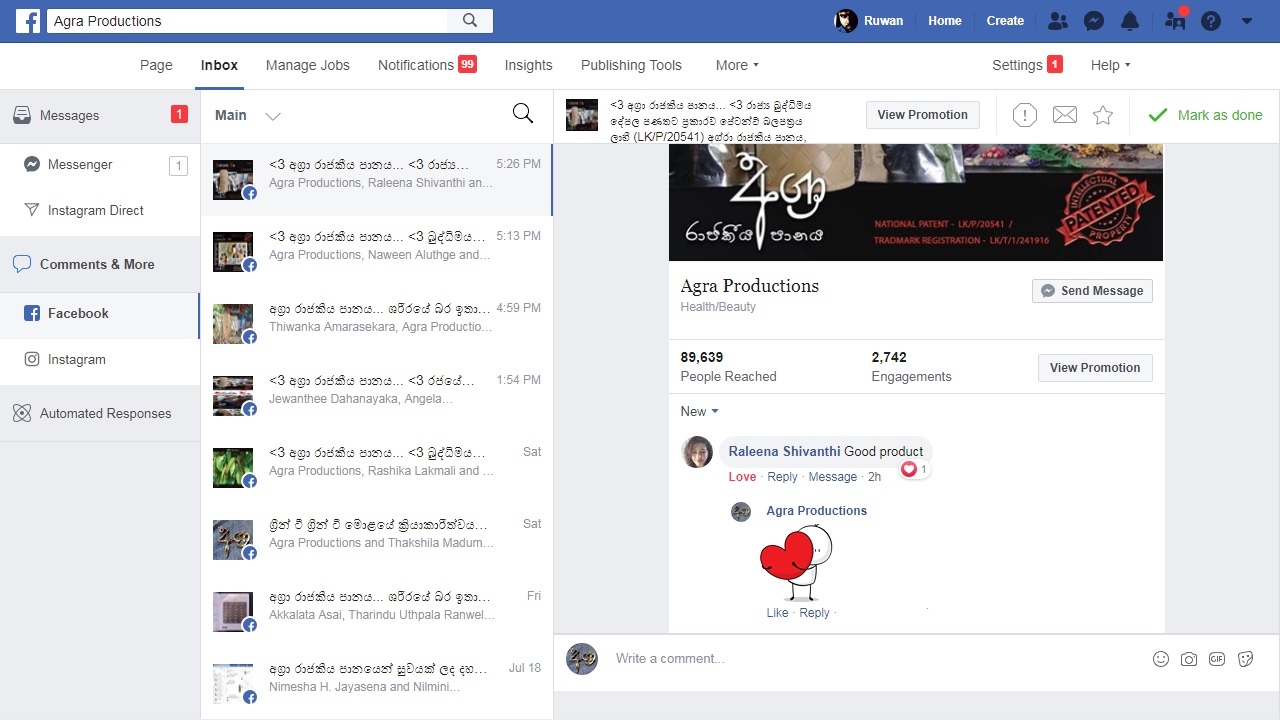Screen dimensions: 1280x720
Task: Select Messenger in the sidebar
Action: (x=100, y=165)
